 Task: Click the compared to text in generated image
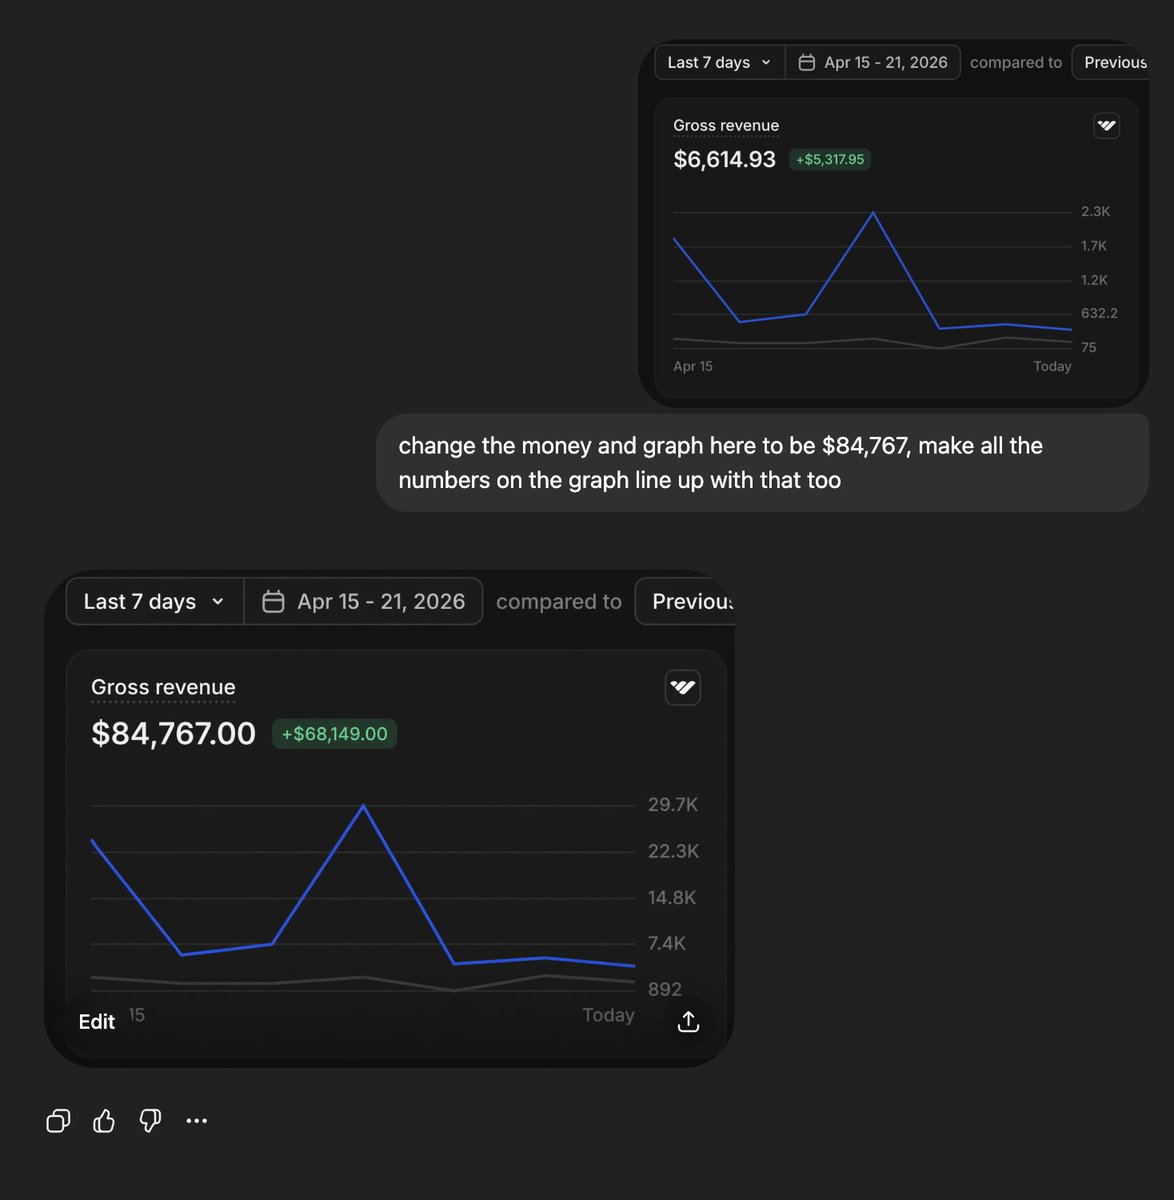559,601
